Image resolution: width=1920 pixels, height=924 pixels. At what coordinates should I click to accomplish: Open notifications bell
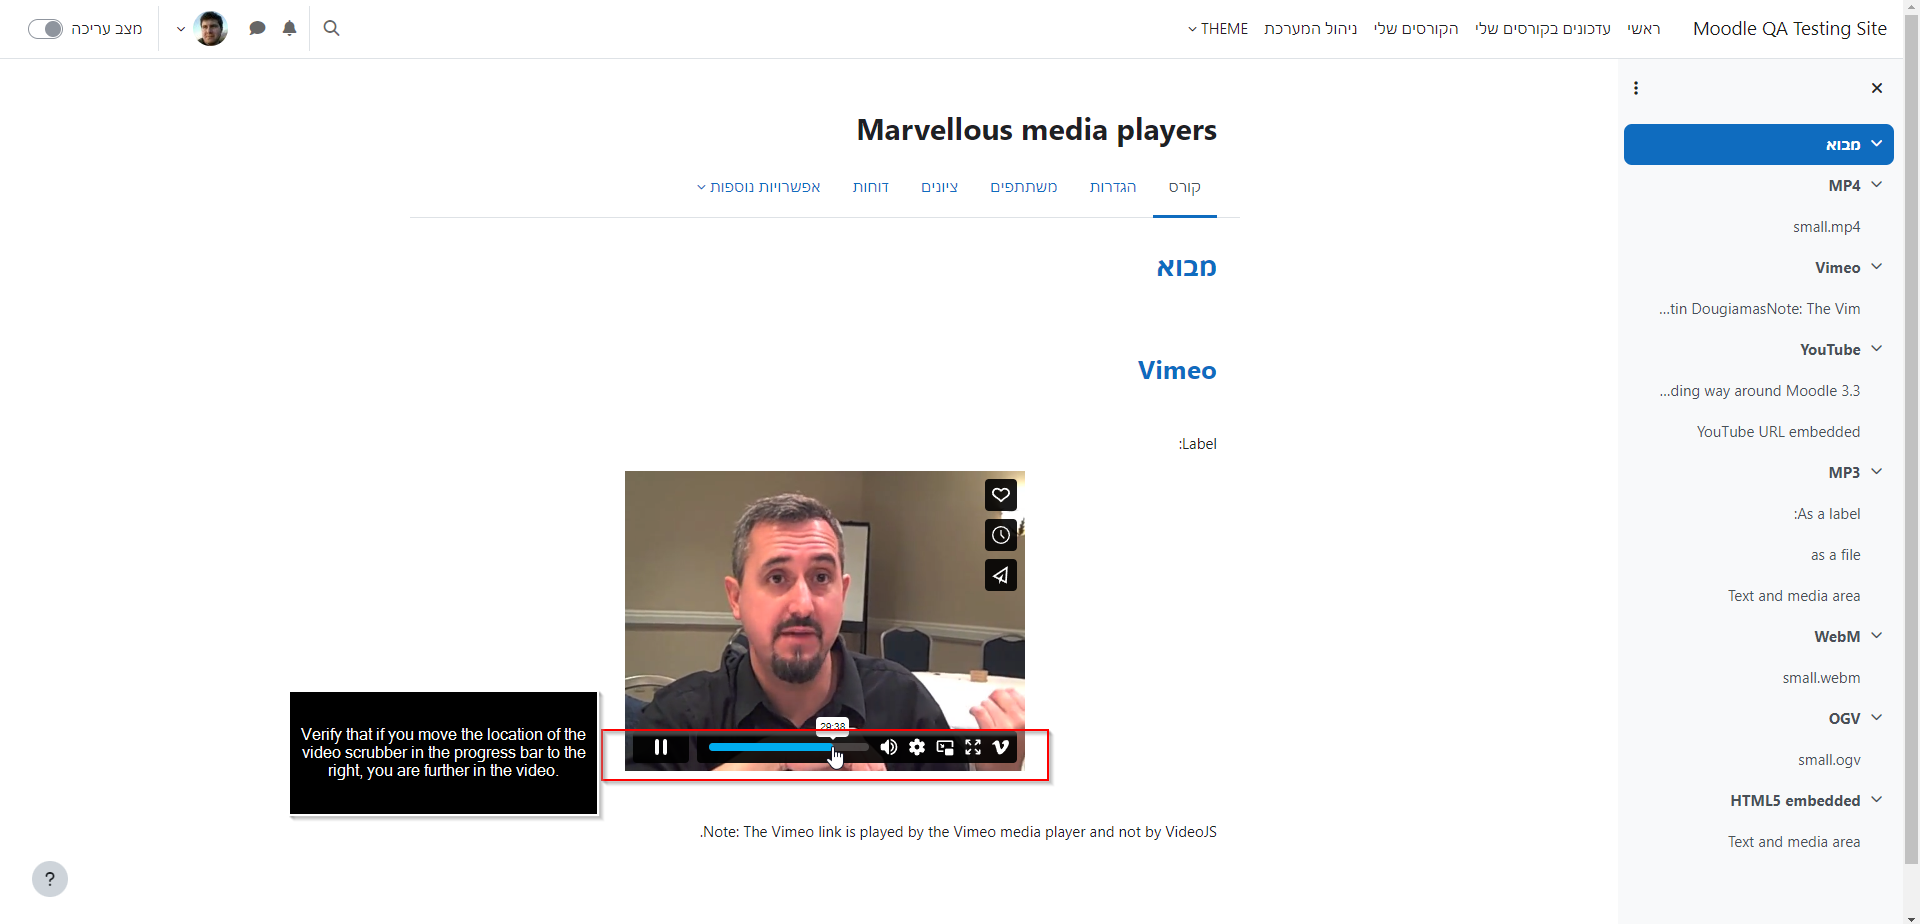coord(290,28)
